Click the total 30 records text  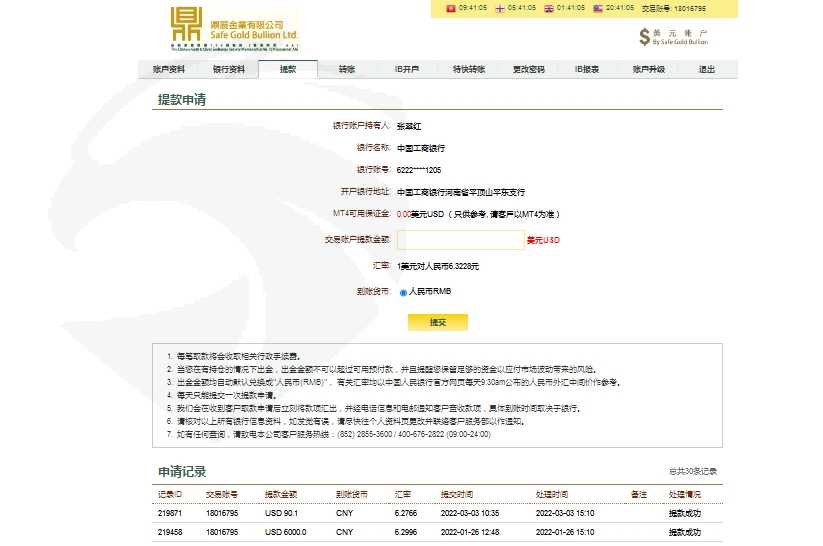693,471
